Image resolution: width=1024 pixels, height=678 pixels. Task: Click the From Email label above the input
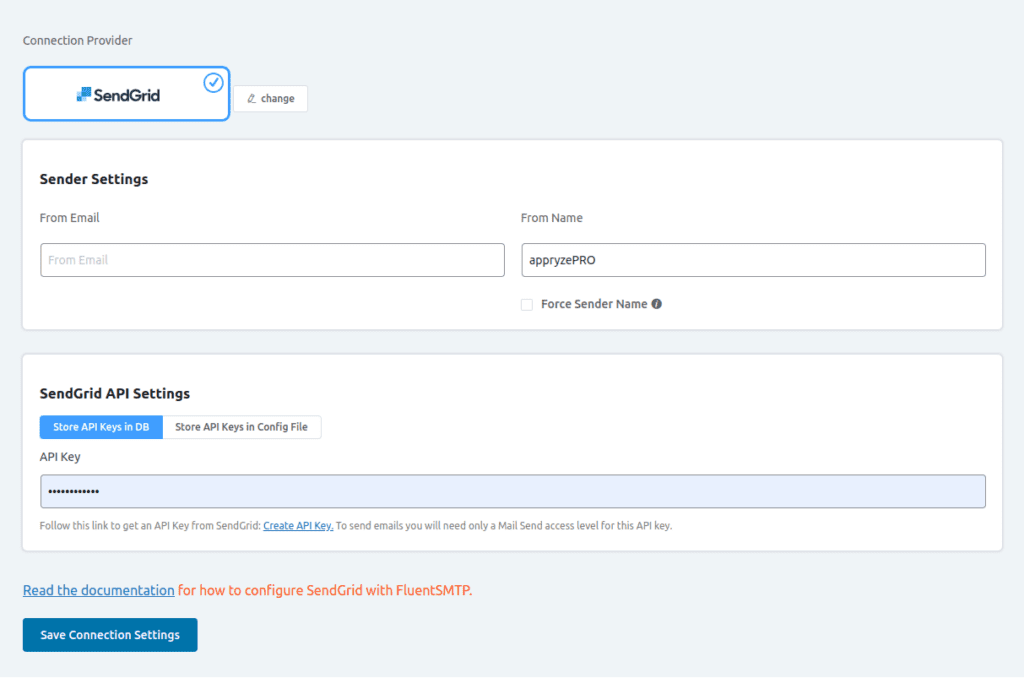69,218
